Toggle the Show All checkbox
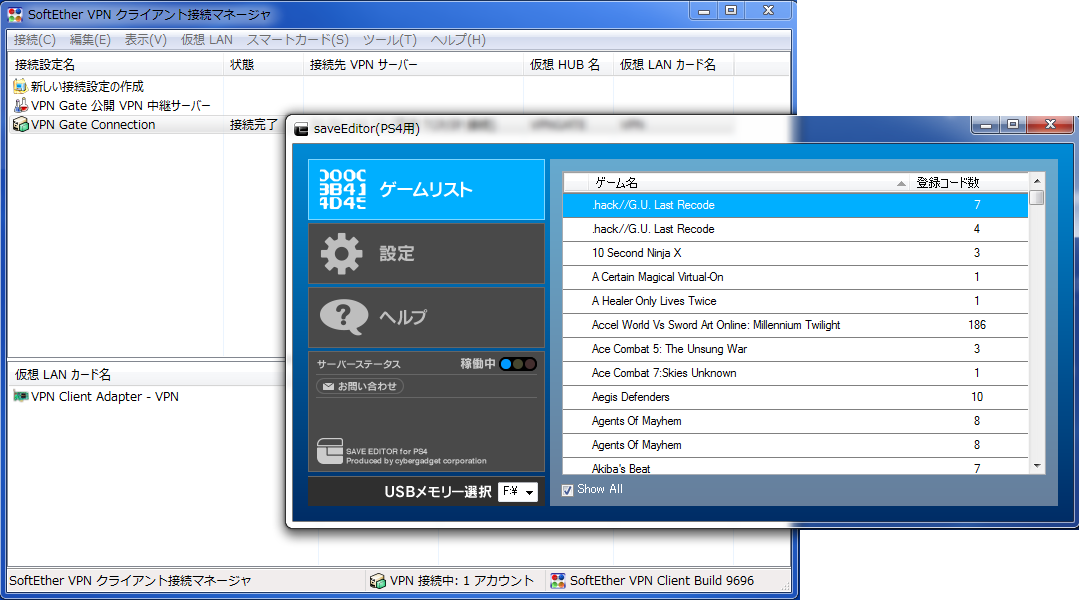 pos(568,489)
